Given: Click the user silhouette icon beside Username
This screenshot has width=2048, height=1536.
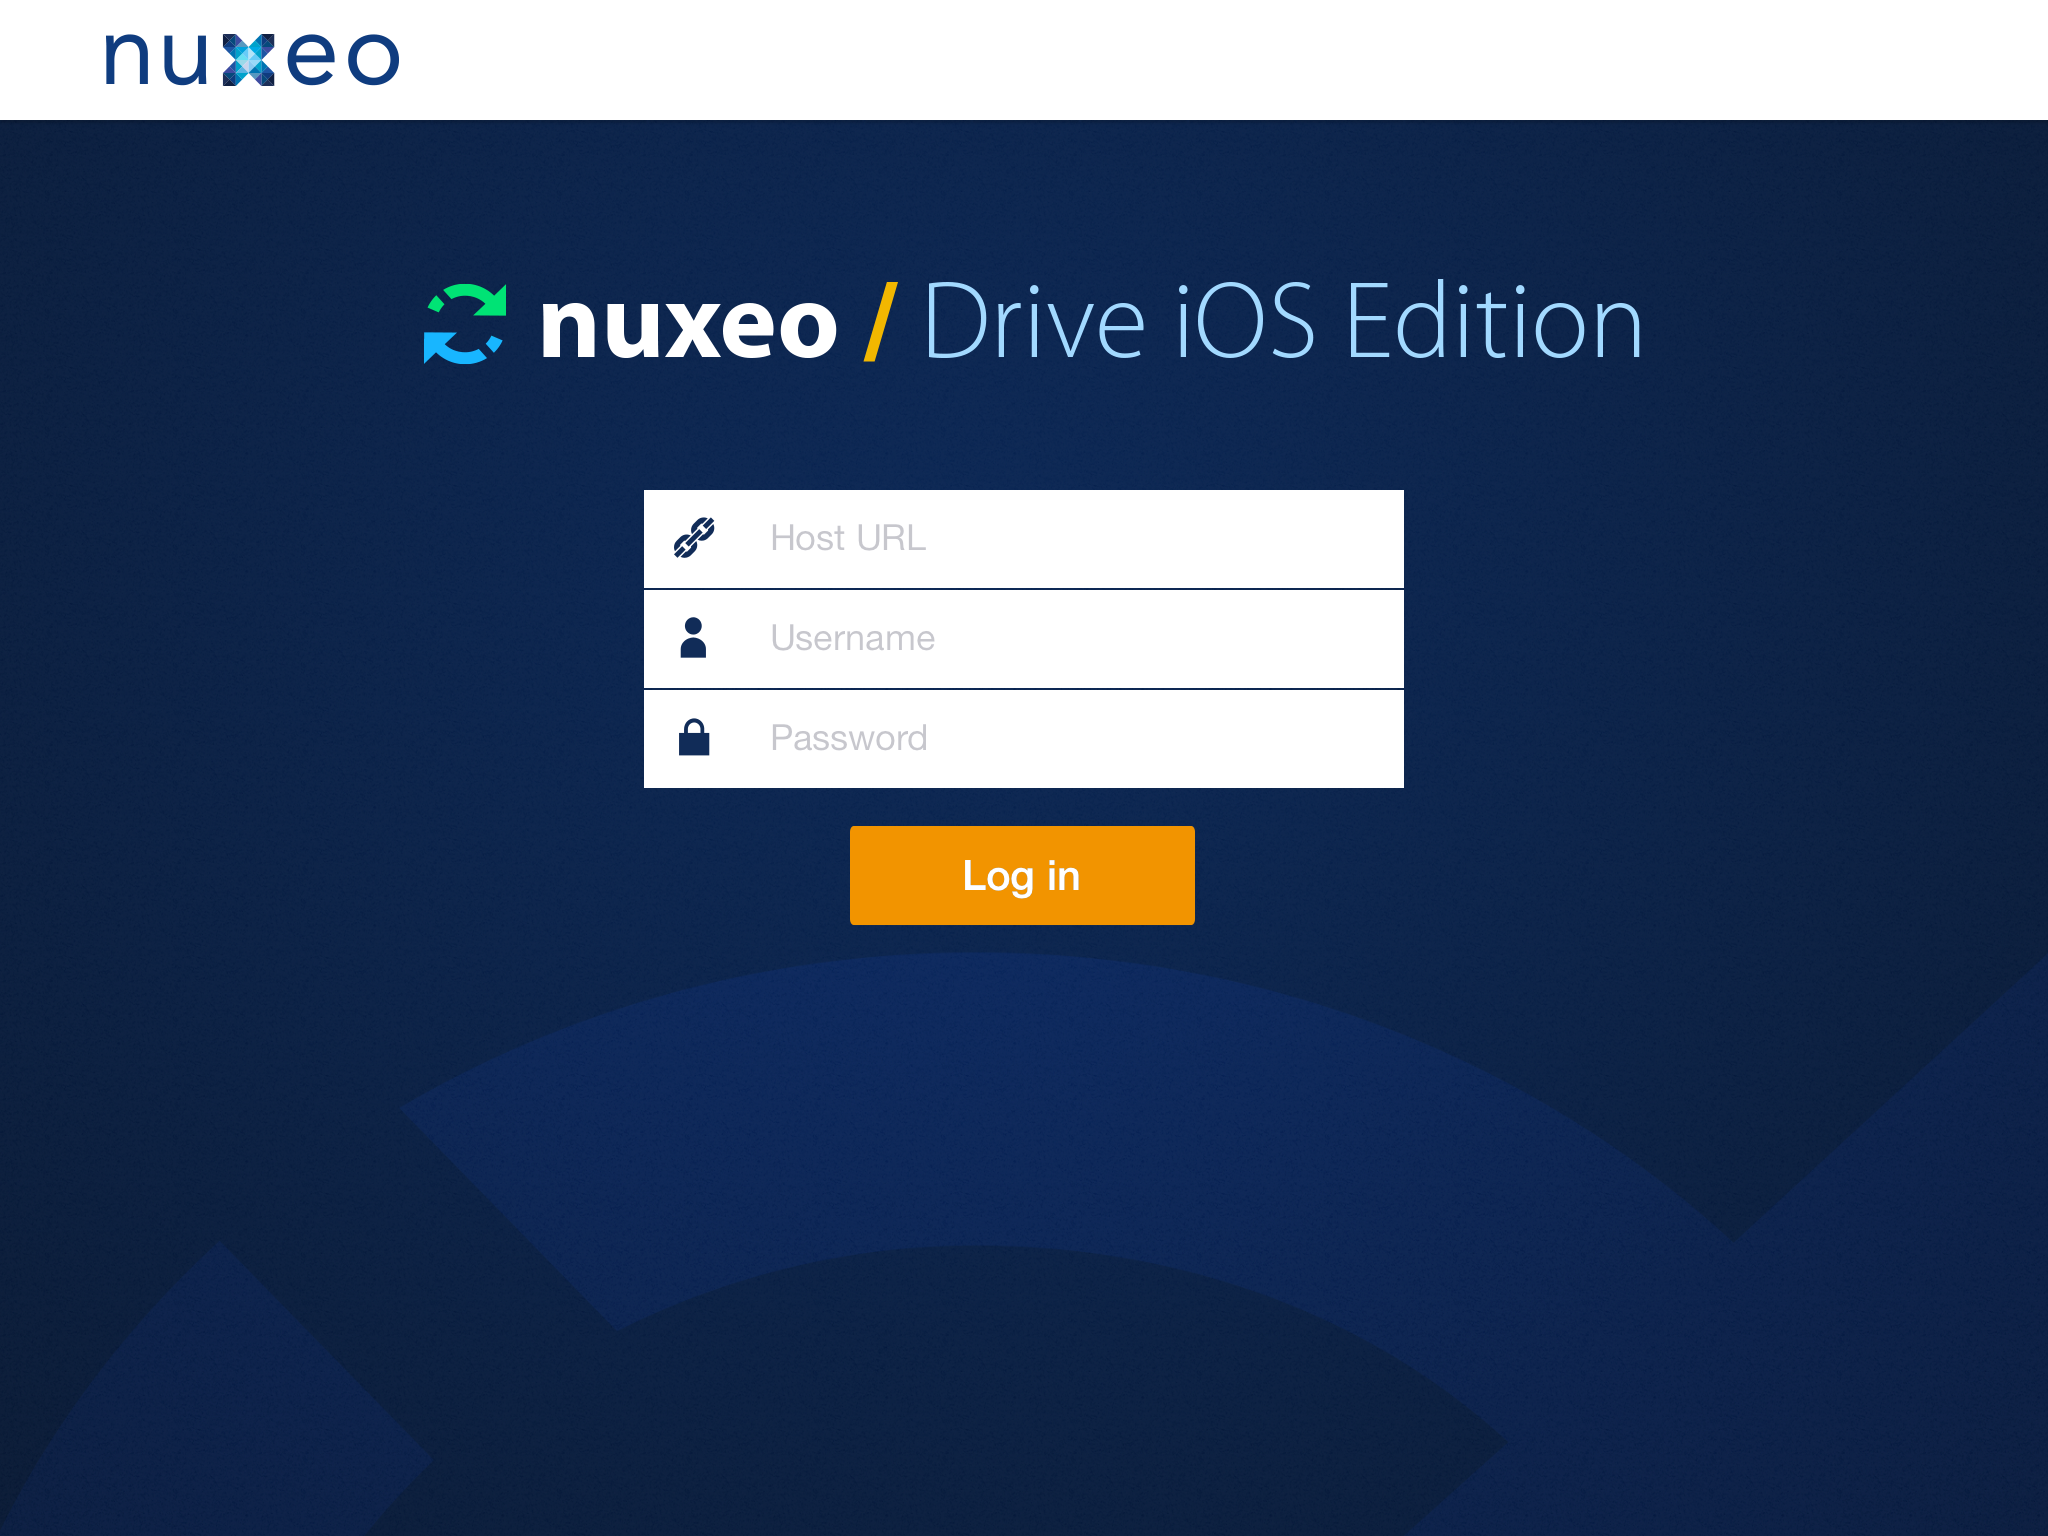Looking at the screenshot, I should tap(693, 638).
